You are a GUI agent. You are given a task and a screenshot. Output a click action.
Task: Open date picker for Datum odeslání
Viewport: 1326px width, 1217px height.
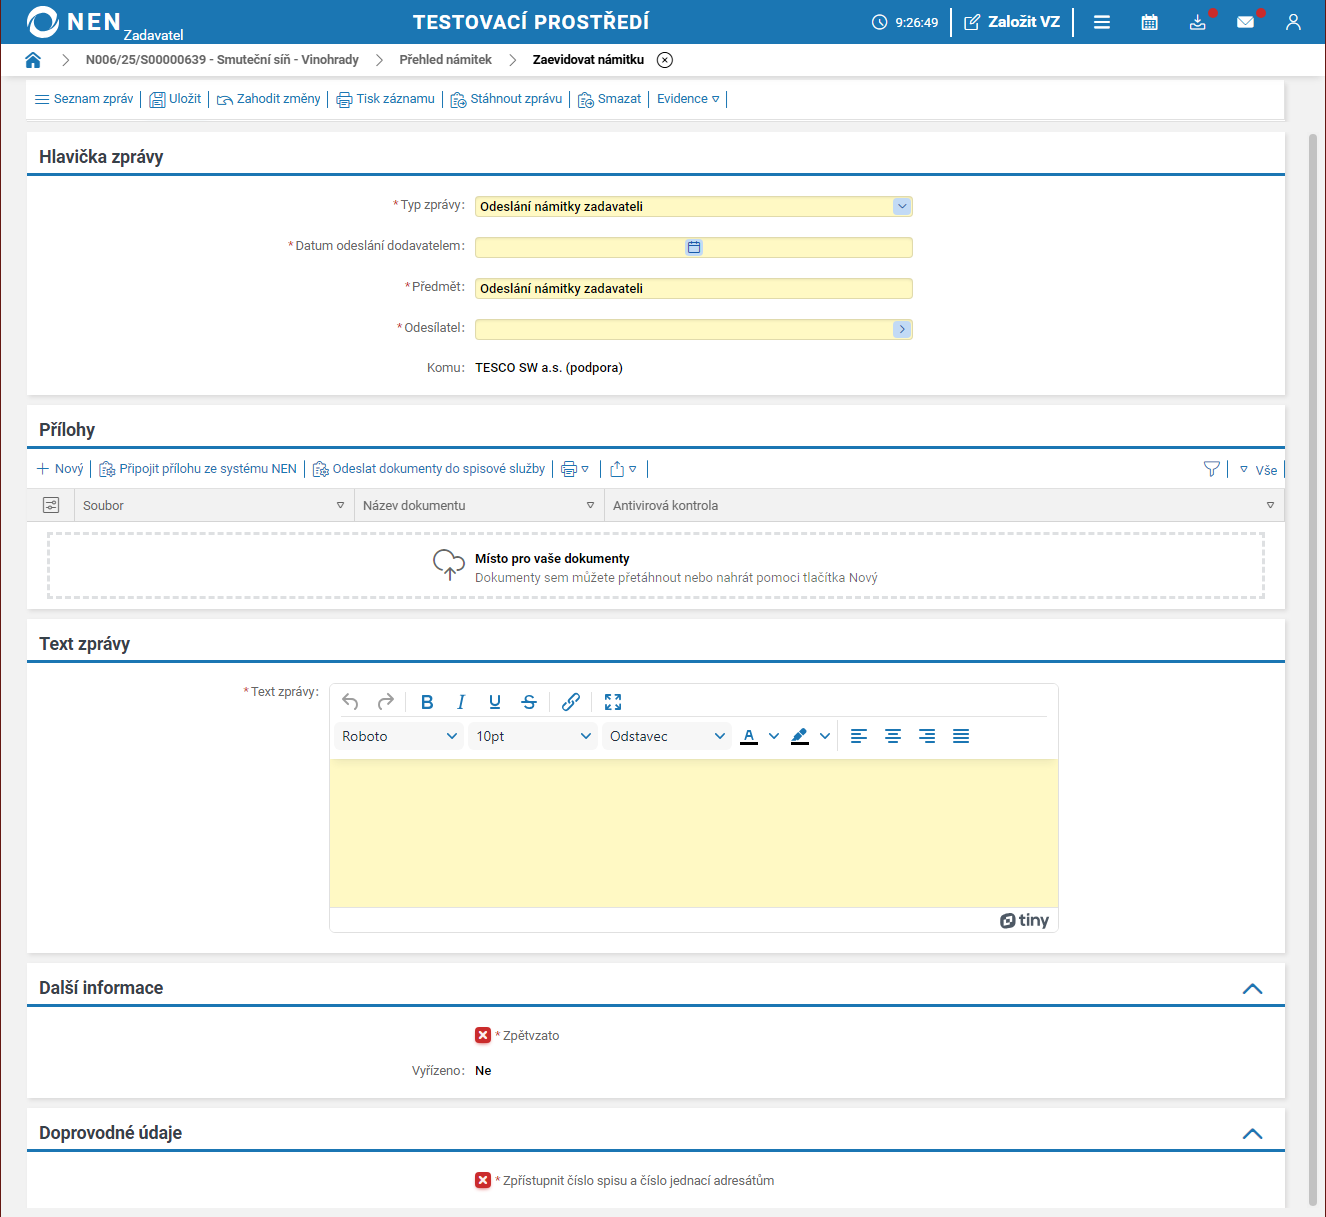tap(694, 247)
